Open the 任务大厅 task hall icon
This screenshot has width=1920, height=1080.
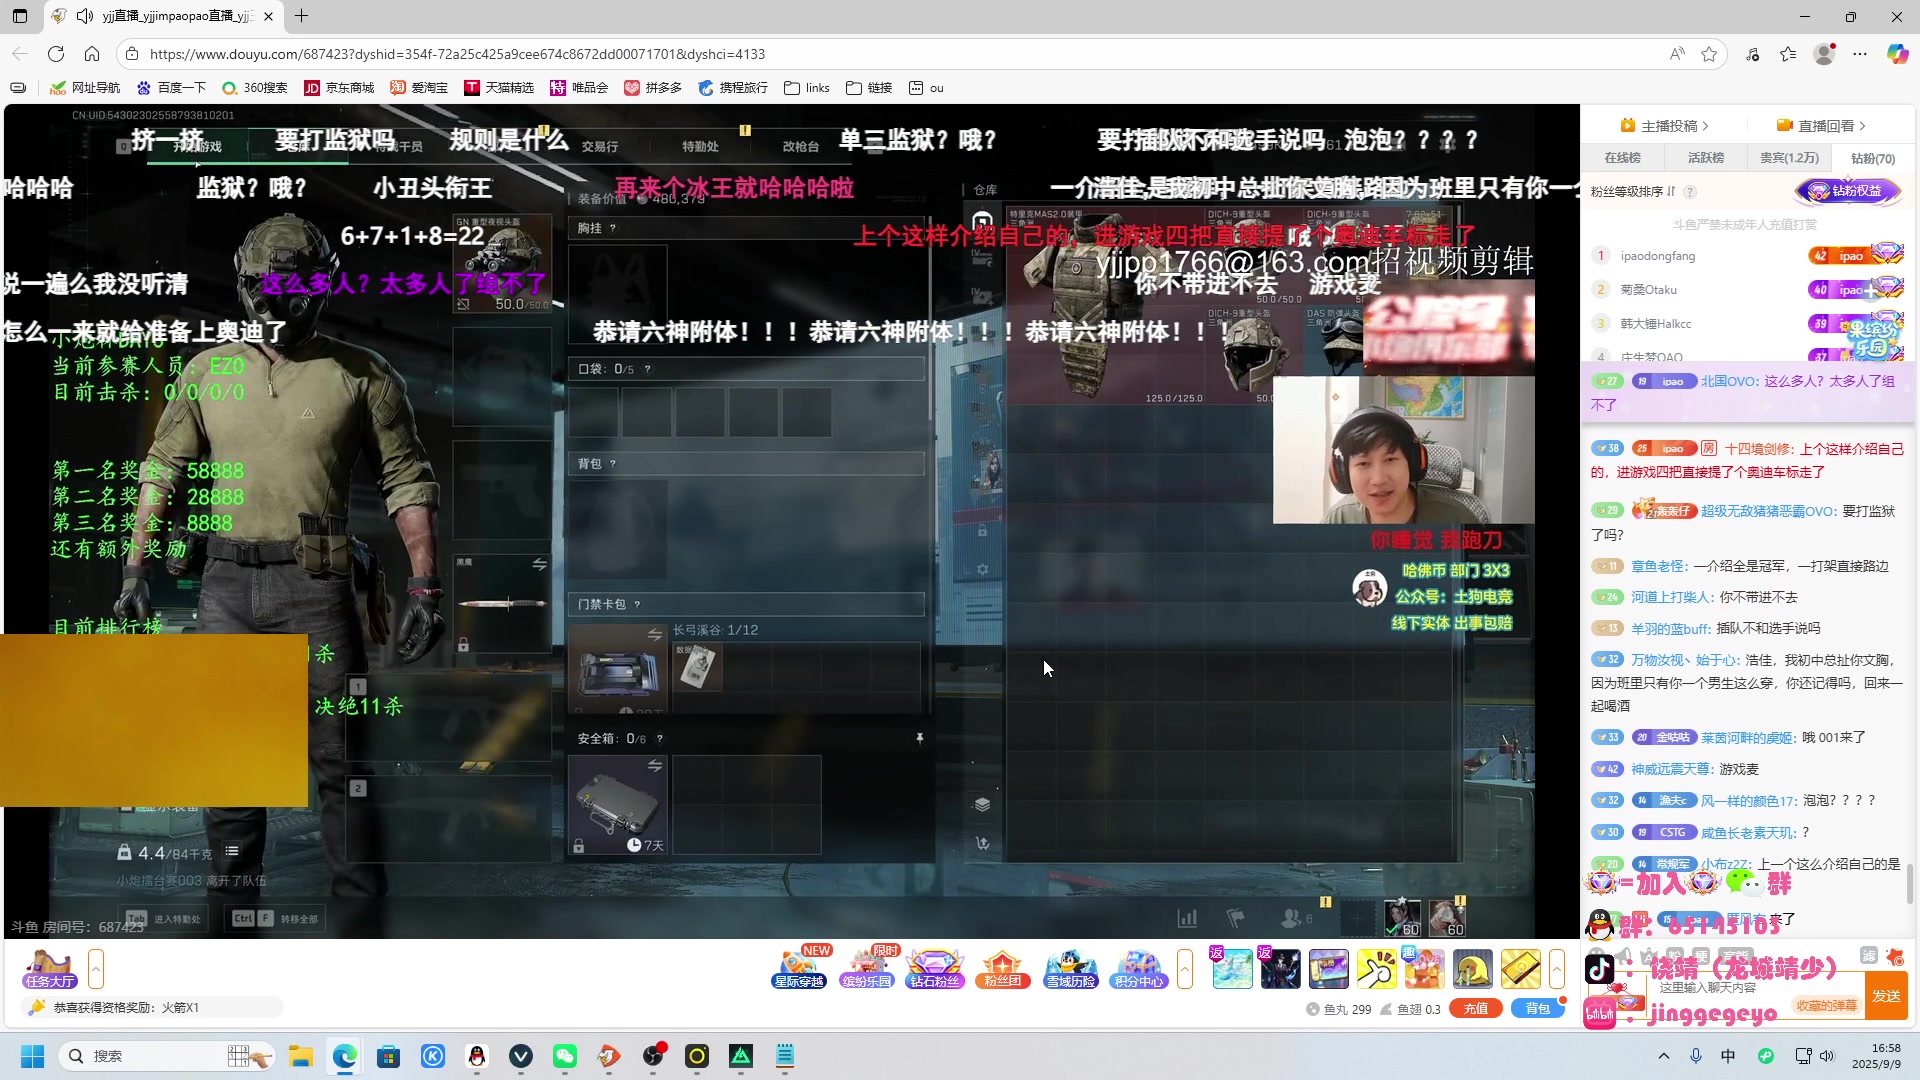(x=50, y=968)
